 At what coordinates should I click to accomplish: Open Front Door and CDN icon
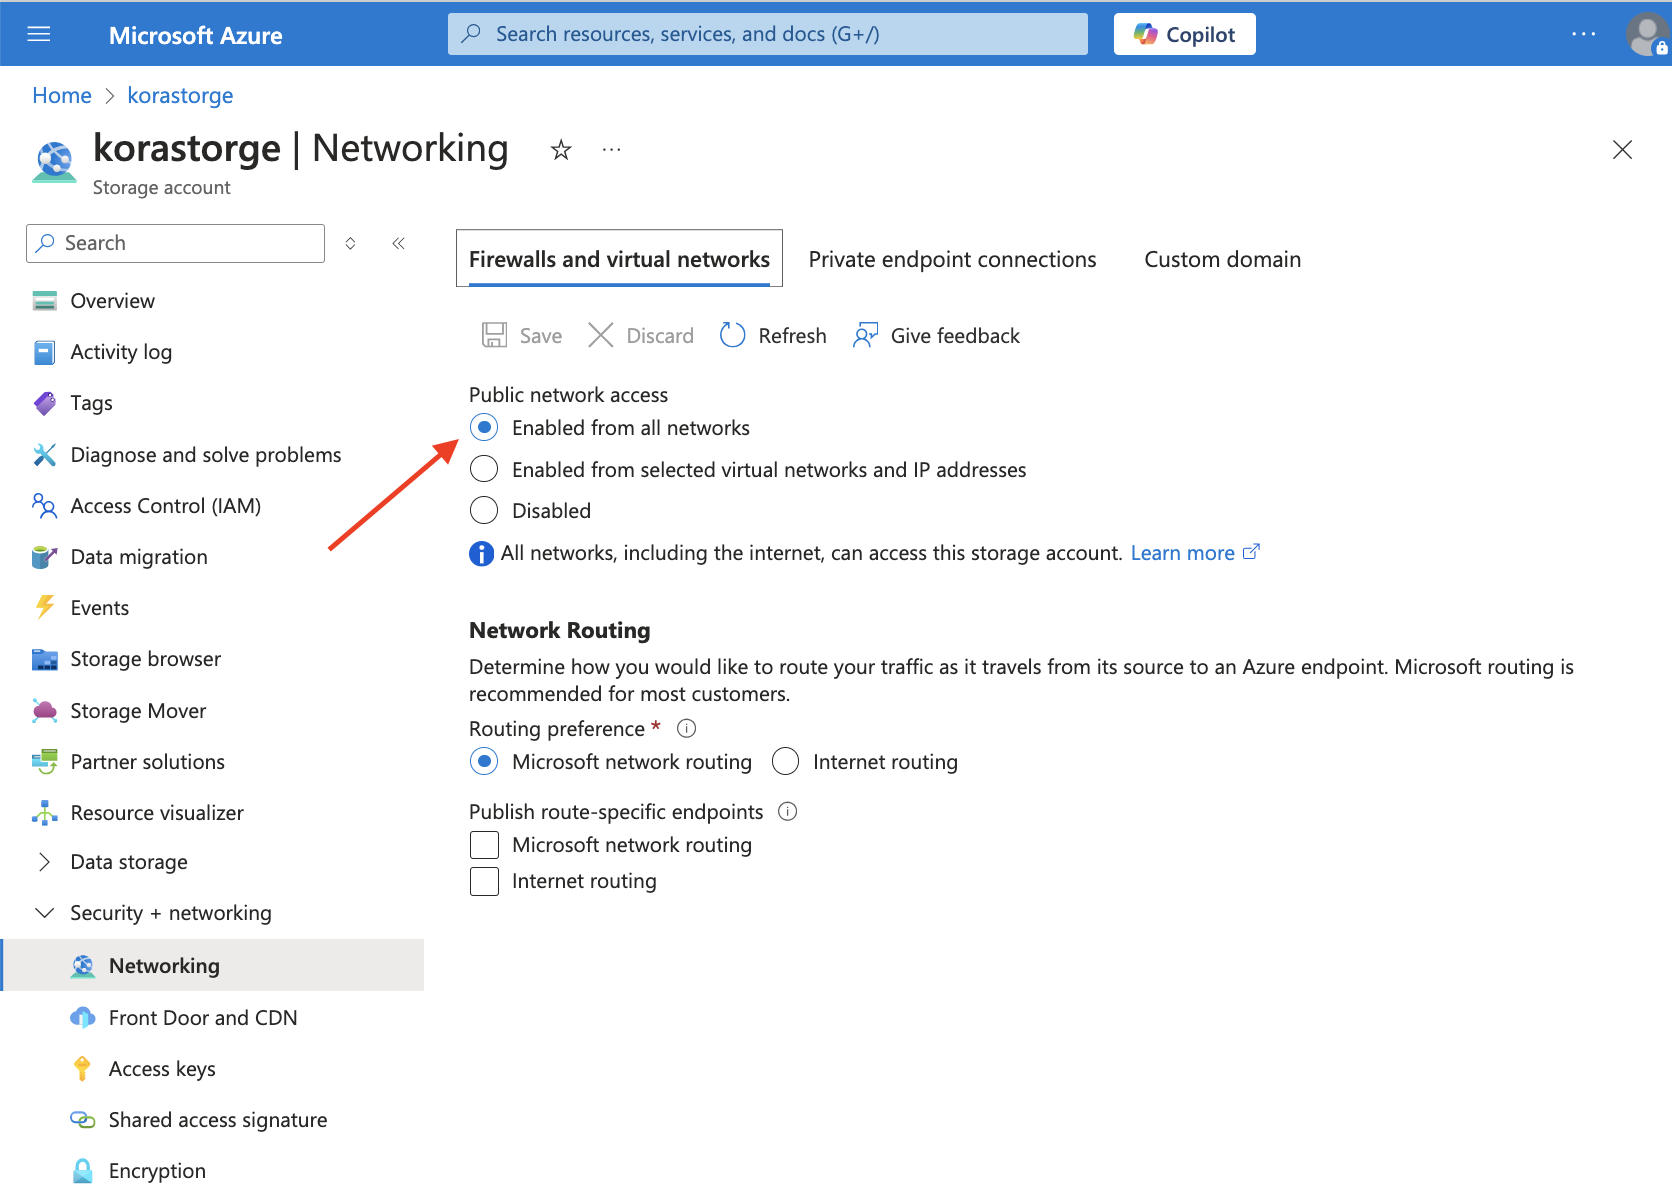83,1018
